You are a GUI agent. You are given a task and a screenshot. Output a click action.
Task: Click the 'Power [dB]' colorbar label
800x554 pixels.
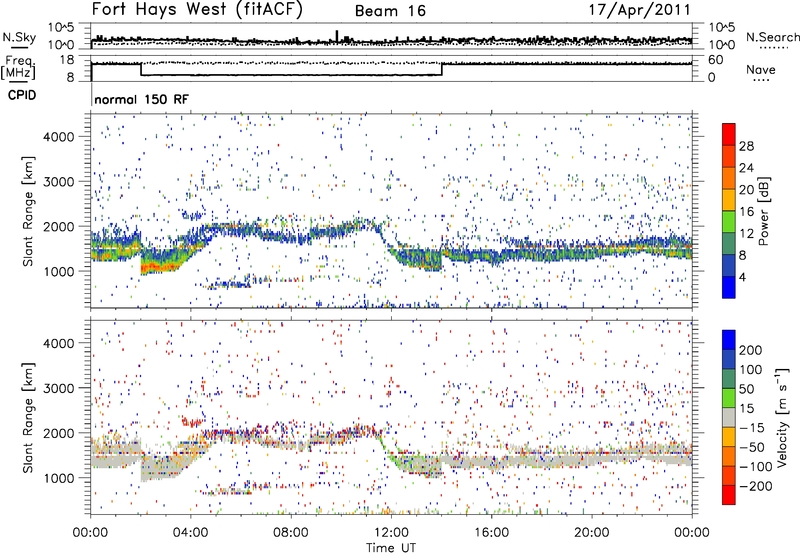(x=764, y=211)
